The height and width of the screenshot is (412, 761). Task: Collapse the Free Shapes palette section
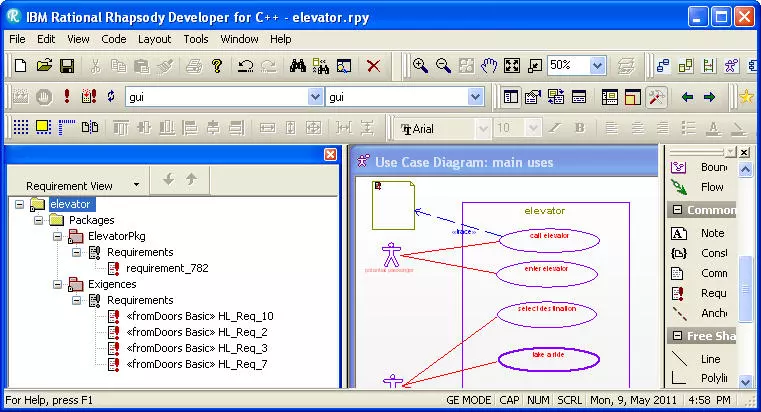click(x=678, y=336)
